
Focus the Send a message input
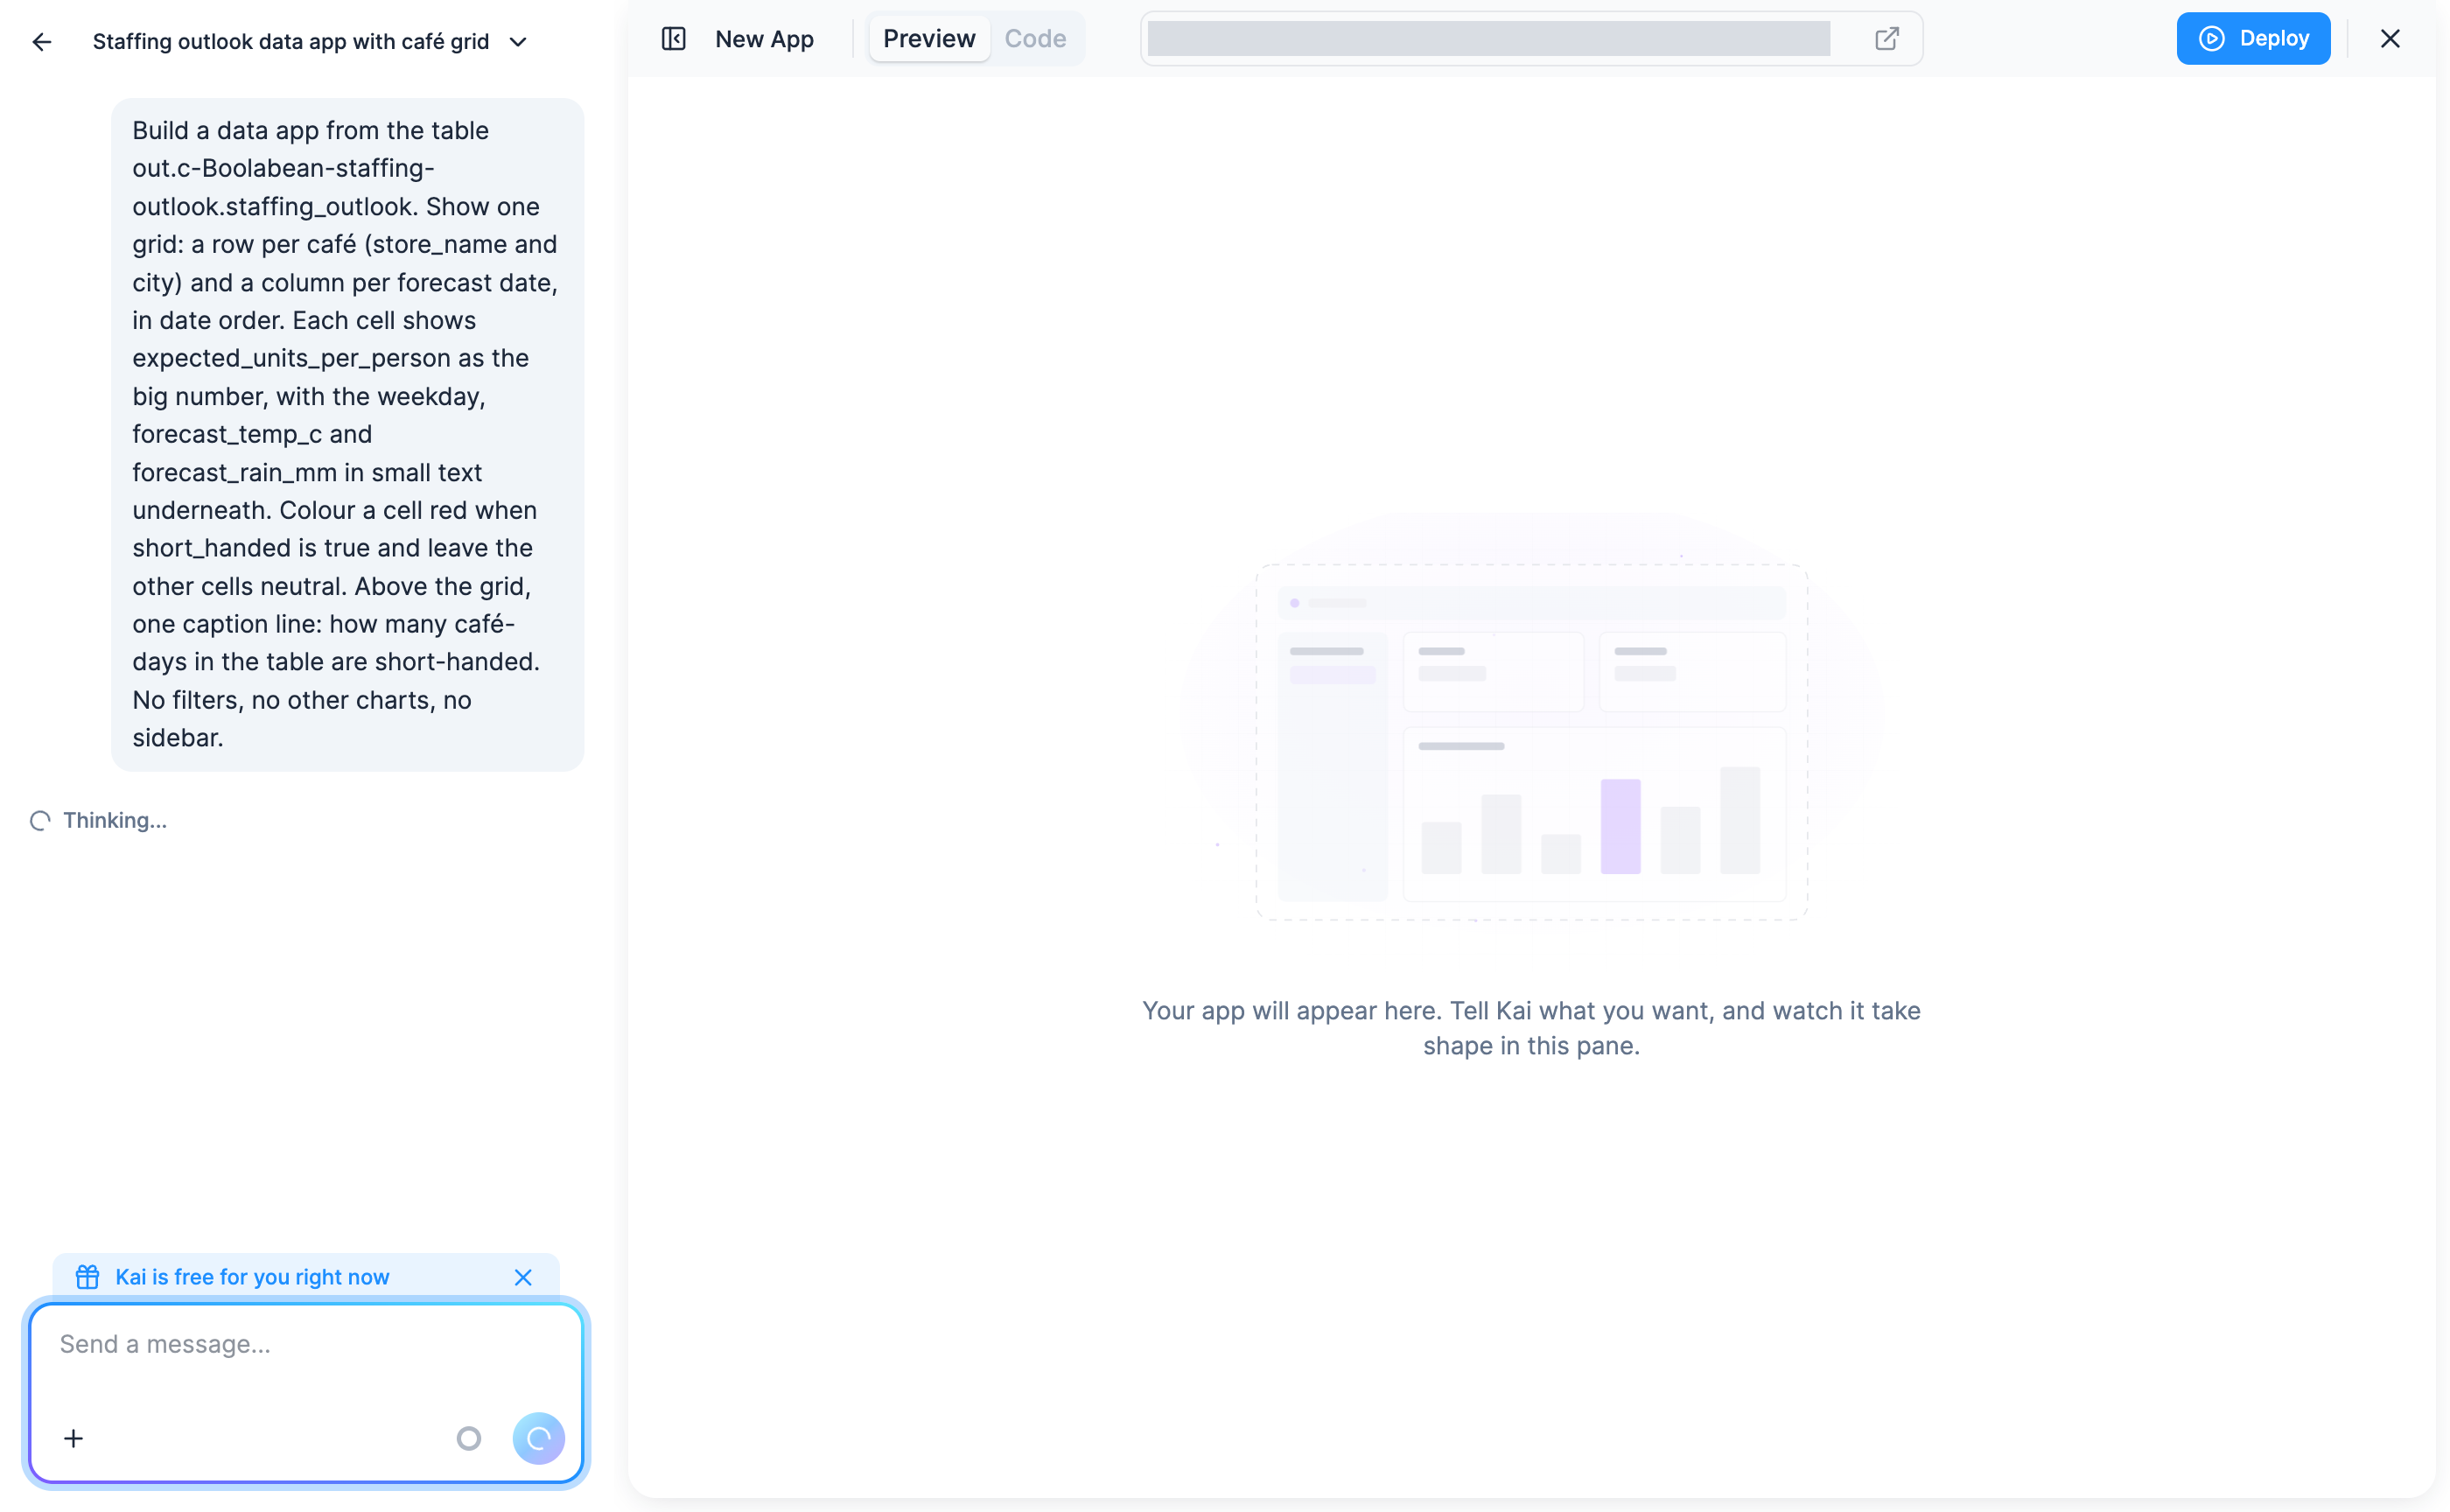305,1344
